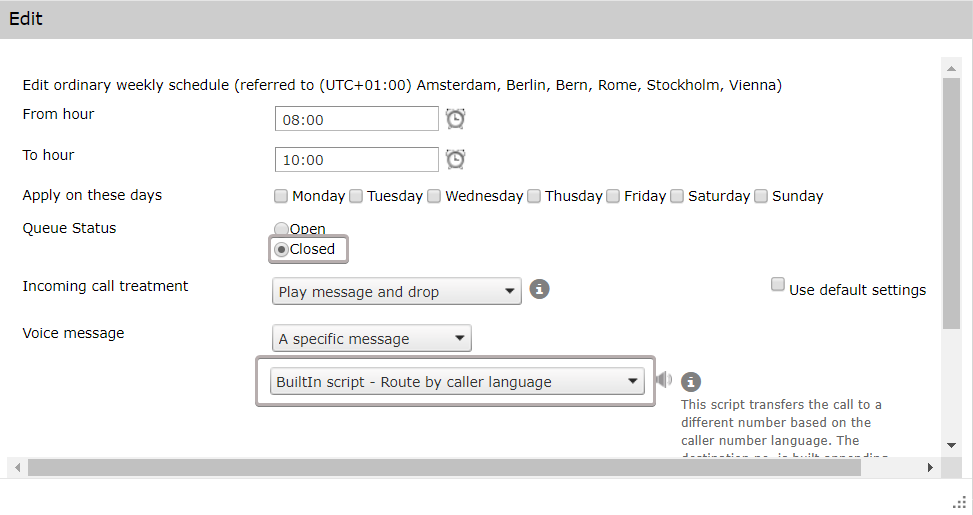The image size is (973, 515).
Task: Click the vertical scrollbar down arrow
Action: tap(951, 445)
